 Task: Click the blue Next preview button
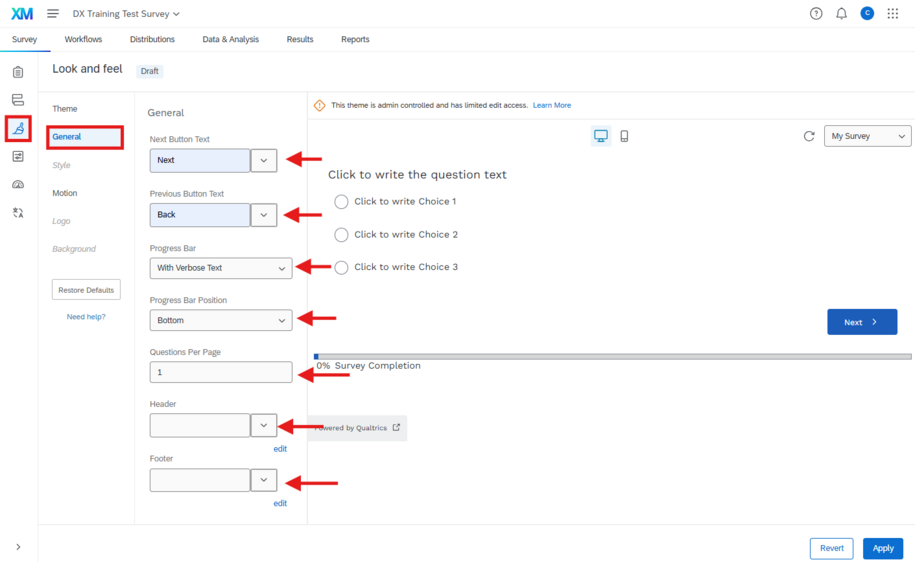[862, 322]
